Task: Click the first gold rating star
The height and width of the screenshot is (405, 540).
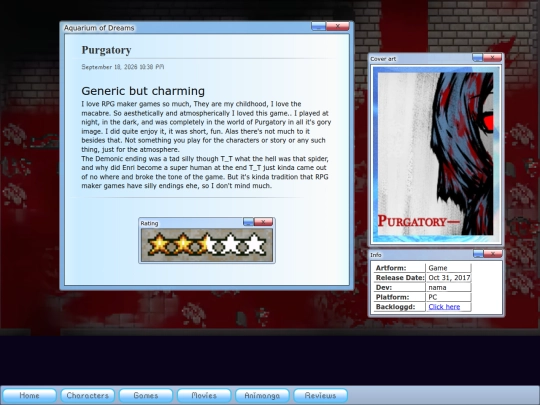Action: pos(159,244)
